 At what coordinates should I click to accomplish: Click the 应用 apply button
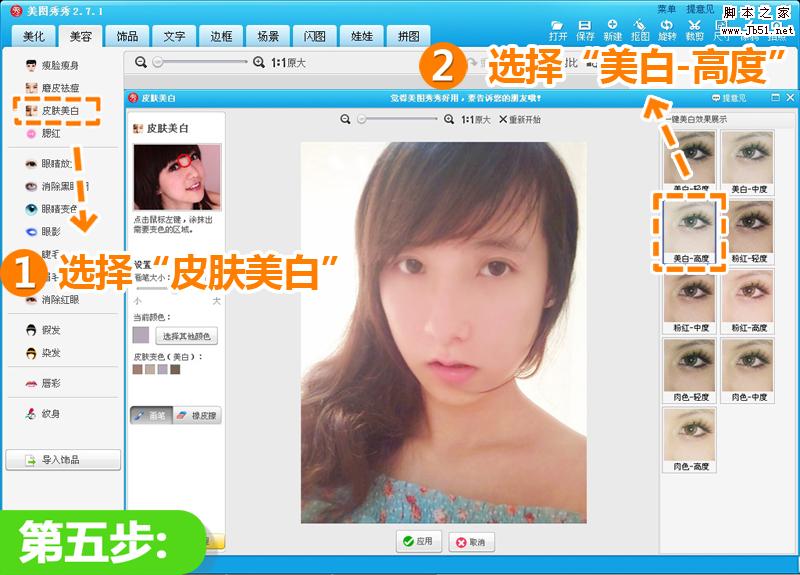point(418,541)
